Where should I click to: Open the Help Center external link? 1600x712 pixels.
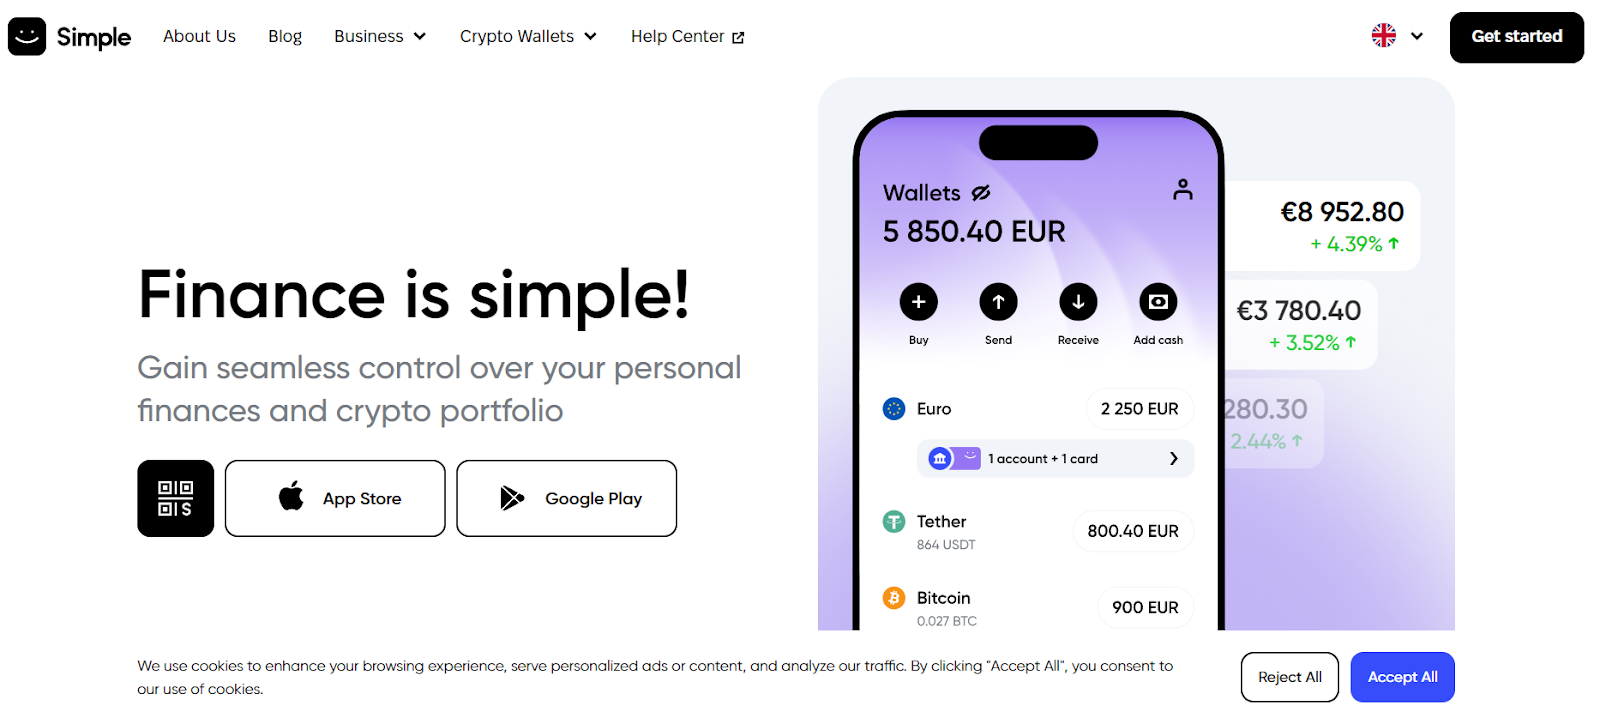[687, 37]
